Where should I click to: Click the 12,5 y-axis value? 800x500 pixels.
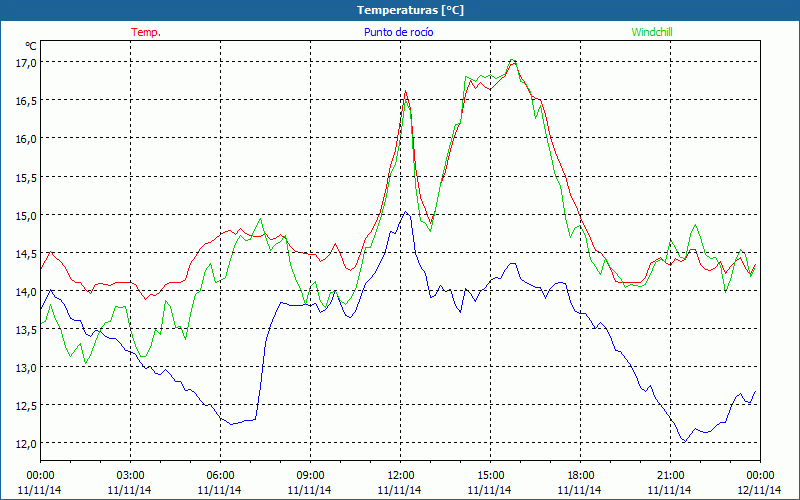[26, 406]
